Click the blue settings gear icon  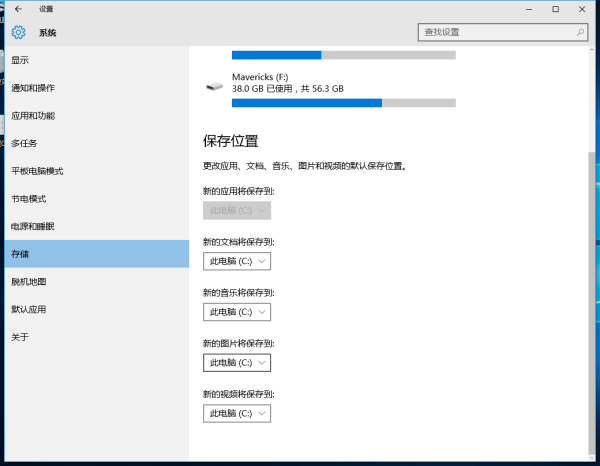click(18, 33)
